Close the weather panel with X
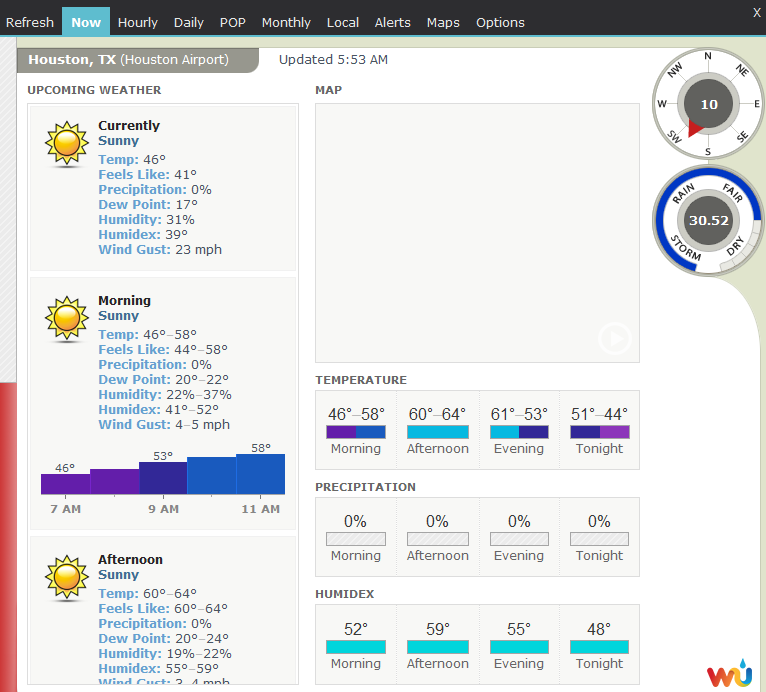This screenshot has width=766, height=692. (x=756, y=11)
